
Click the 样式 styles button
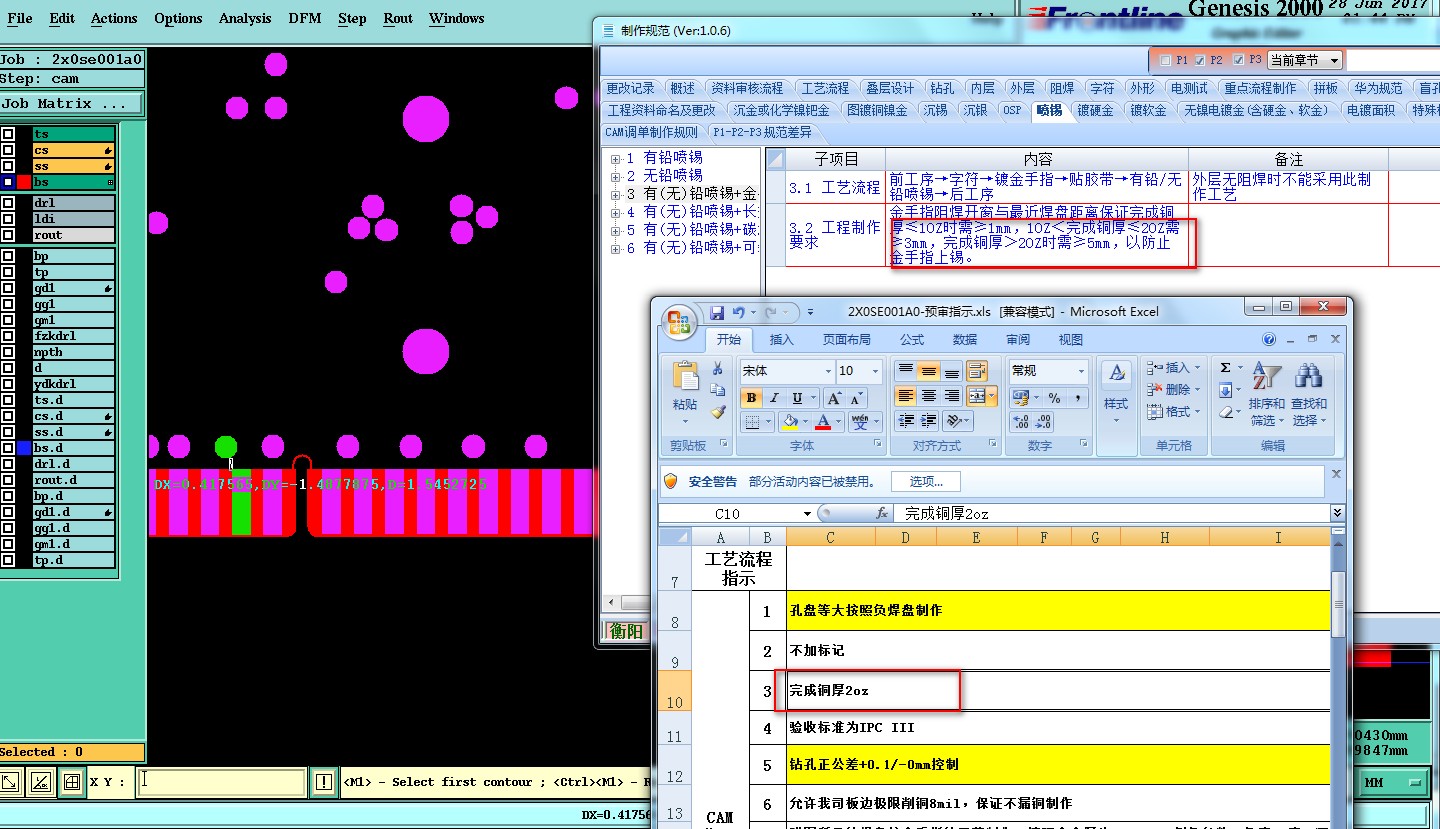pos(1116,392)
